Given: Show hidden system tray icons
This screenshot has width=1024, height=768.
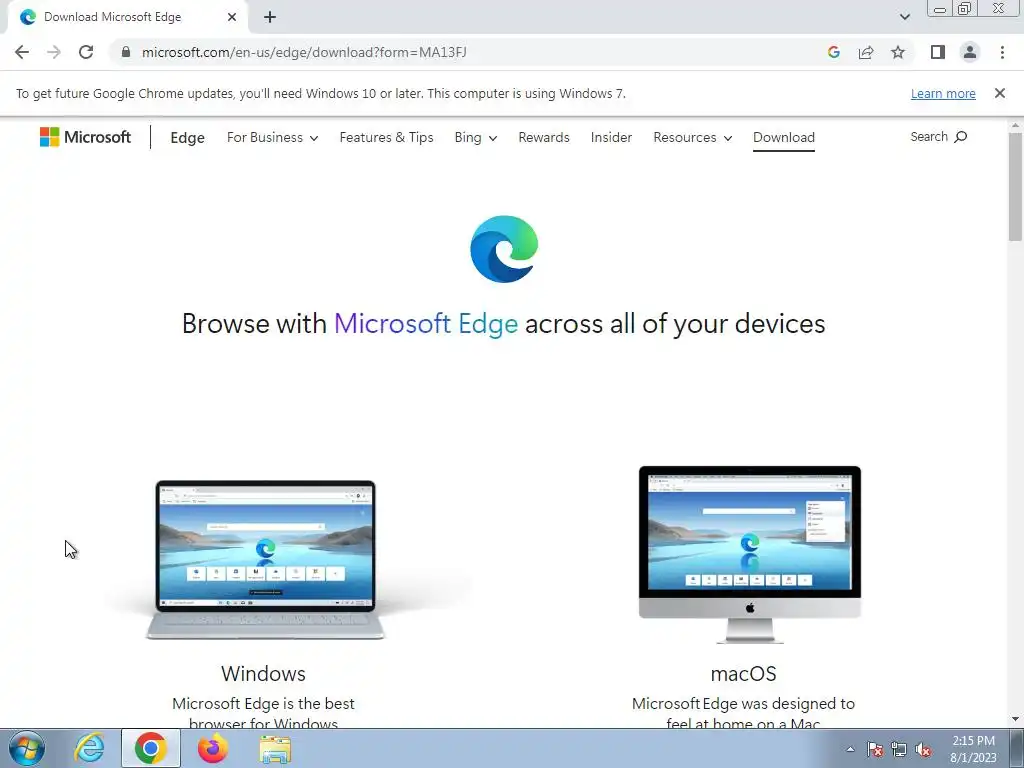Looking at the screenshot, I should pyautogui.click(x=850, y=749).
